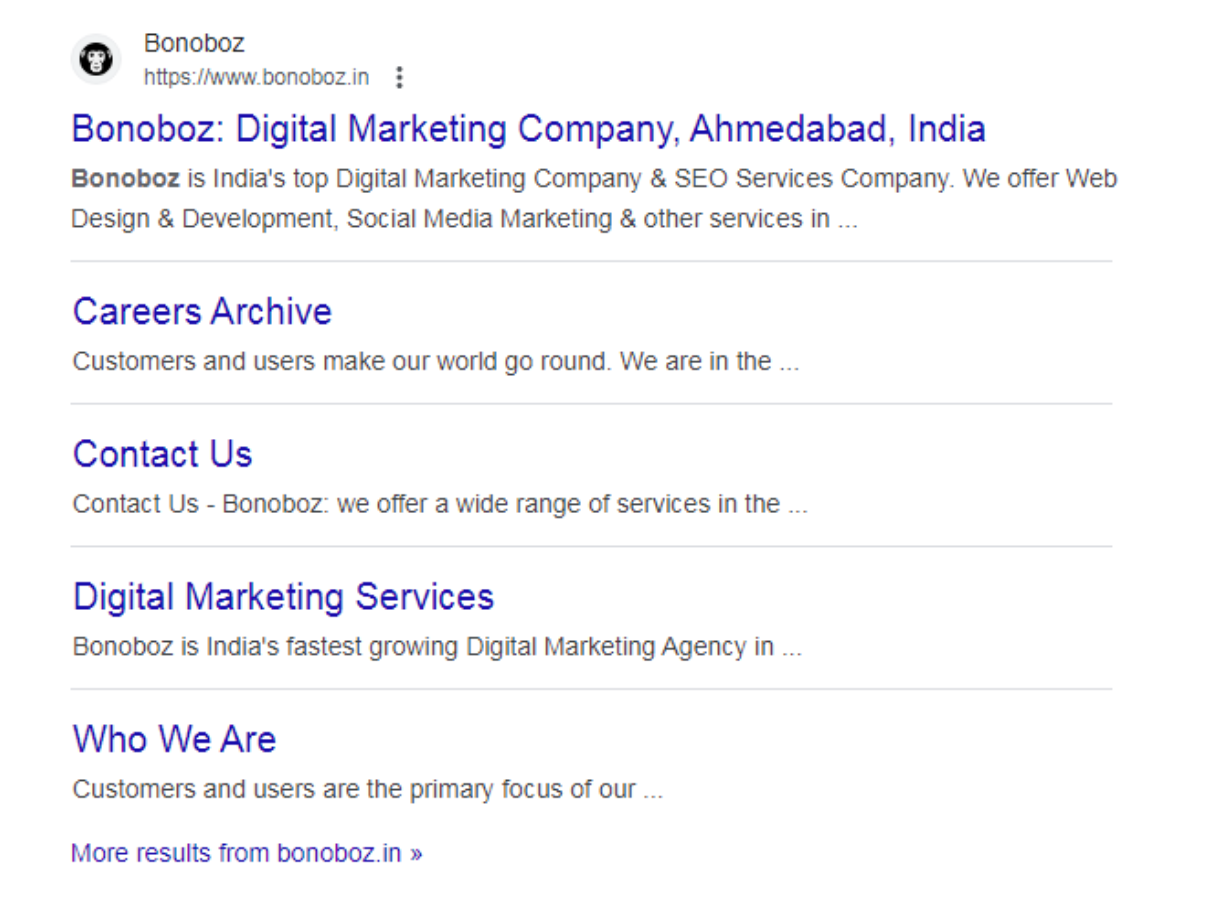Open the Contact Us sitelink
Screen dimensions: 1220x910
coord(162,454)
